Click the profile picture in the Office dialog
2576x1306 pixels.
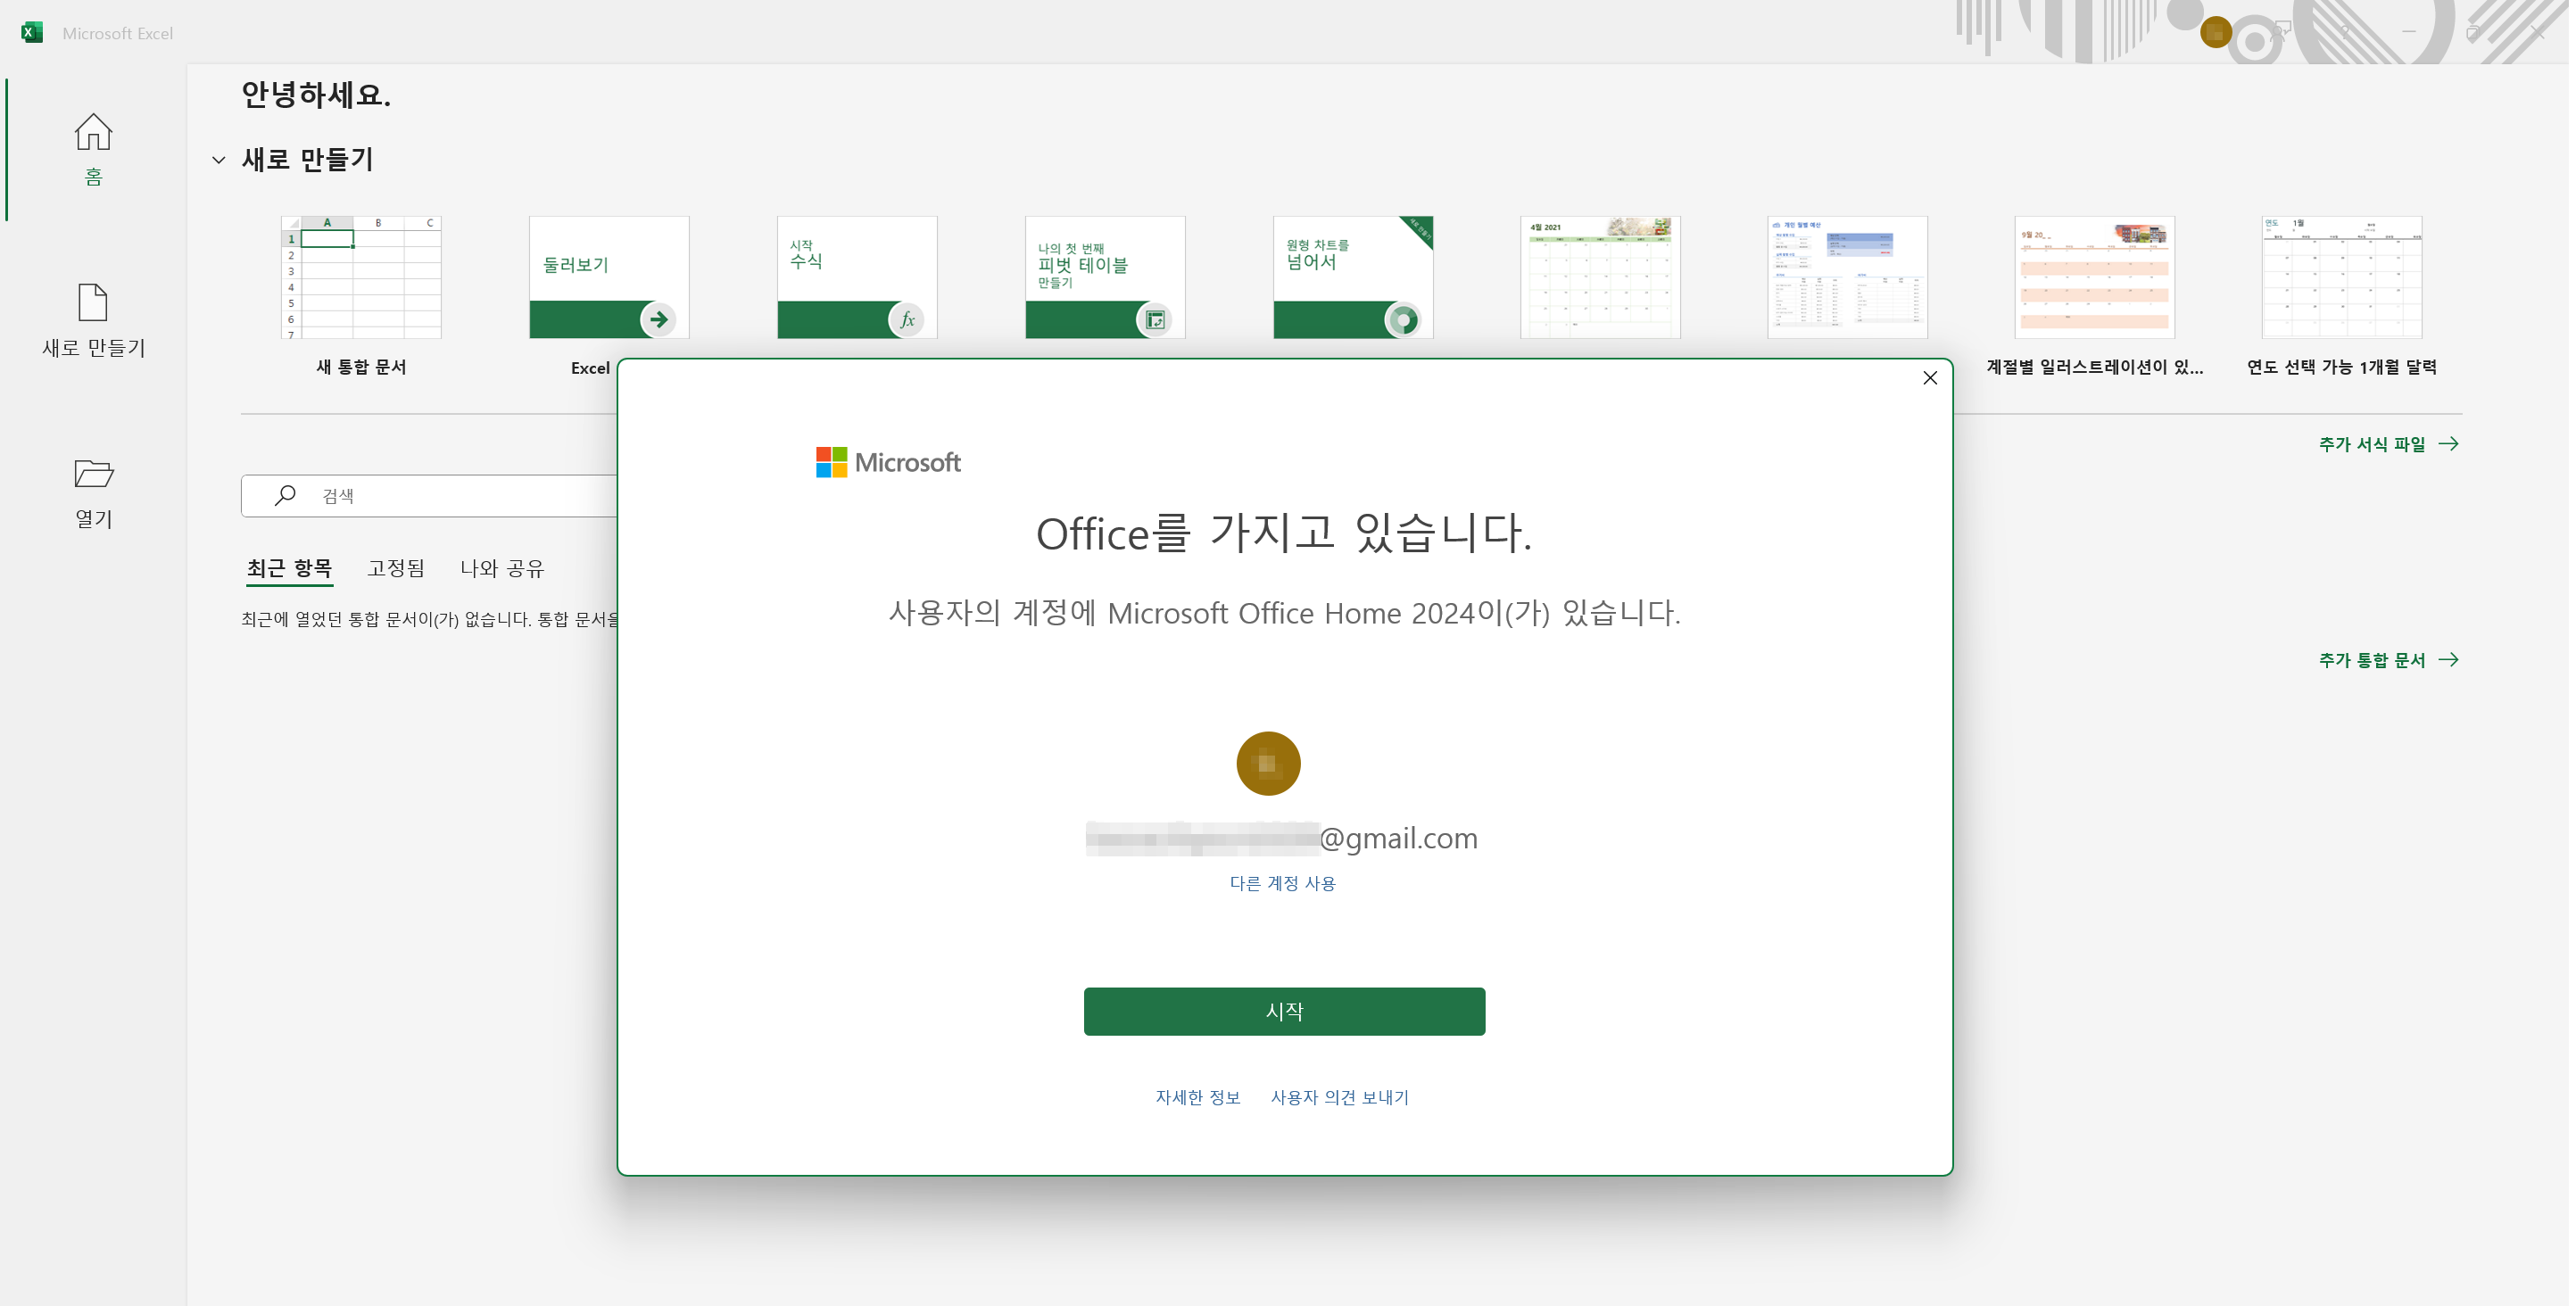(1267, 763)
